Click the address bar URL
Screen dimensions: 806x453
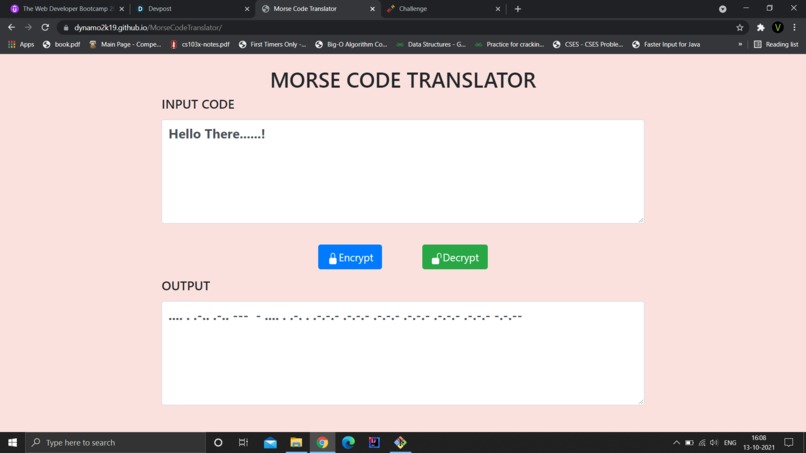tap(148, 28)
